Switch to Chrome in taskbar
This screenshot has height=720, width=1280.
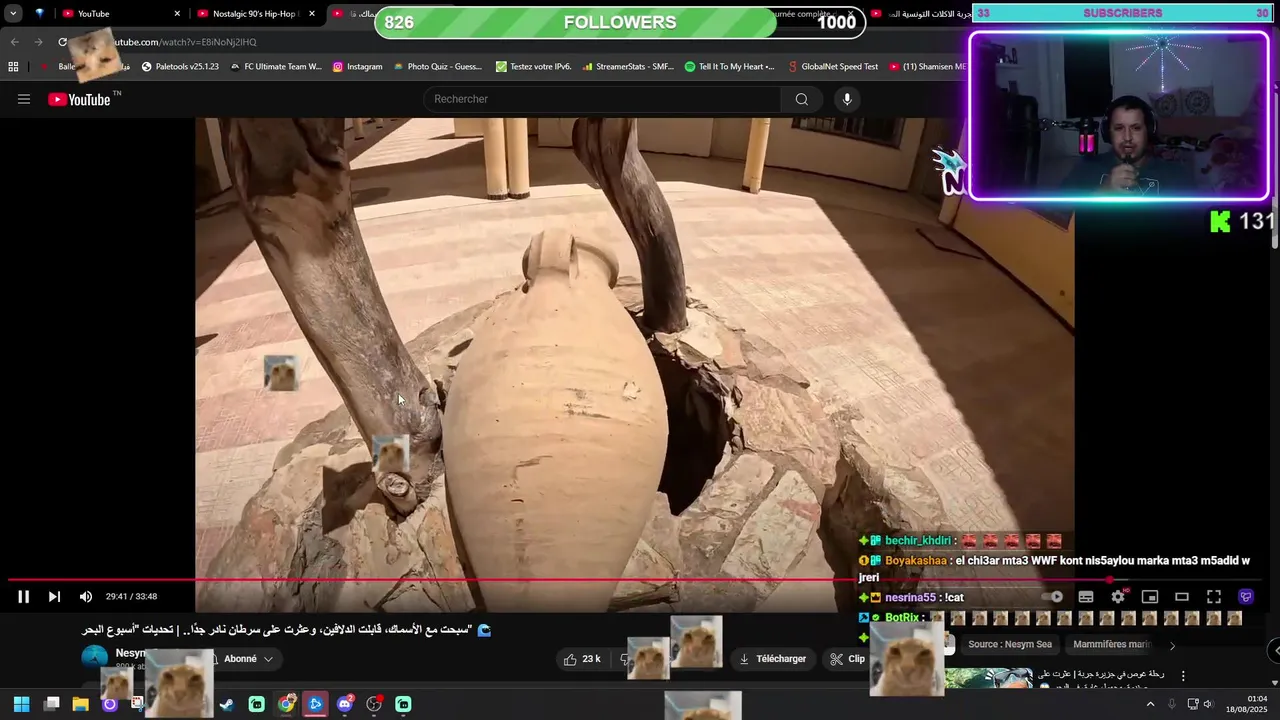tap(287, 704)
